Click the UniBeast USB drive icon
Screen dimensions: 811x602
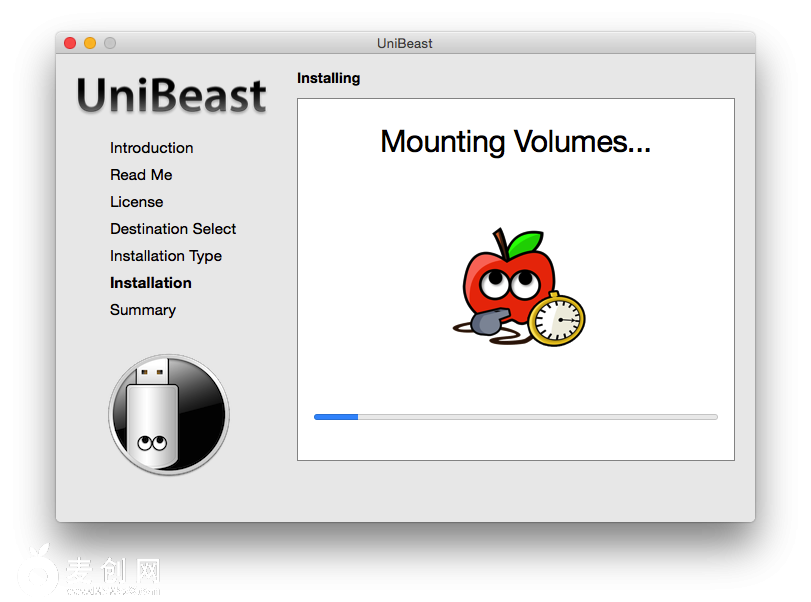[x=168, y=414]
